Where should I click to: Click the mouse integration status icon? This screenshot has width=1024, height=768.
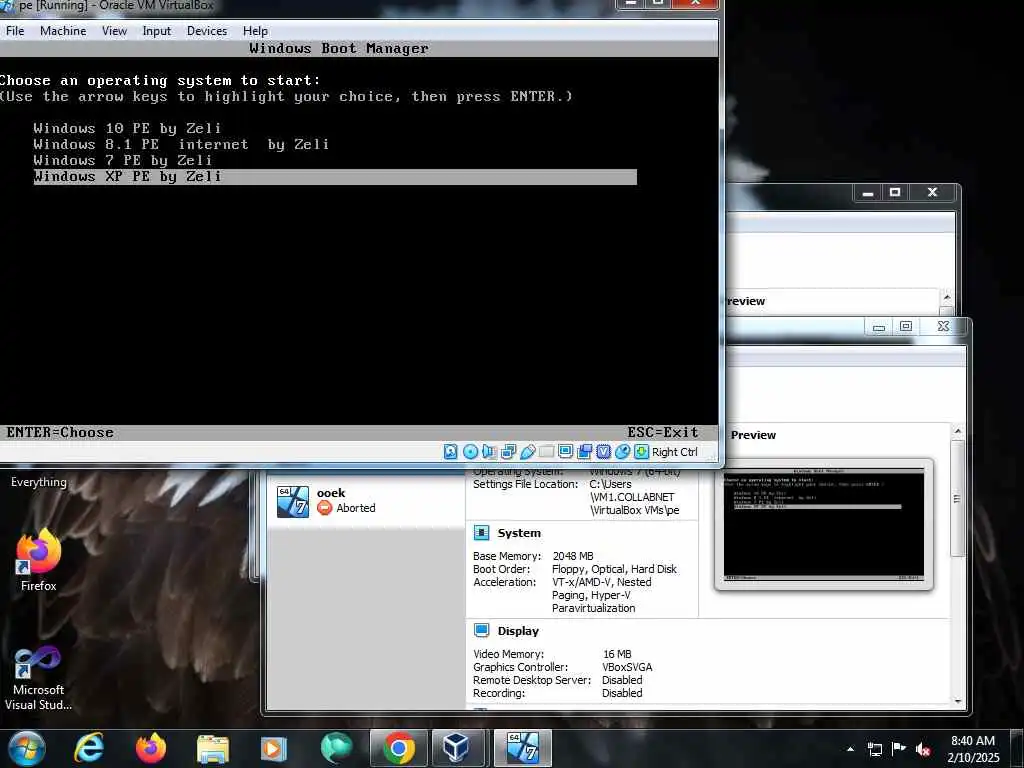622,452
